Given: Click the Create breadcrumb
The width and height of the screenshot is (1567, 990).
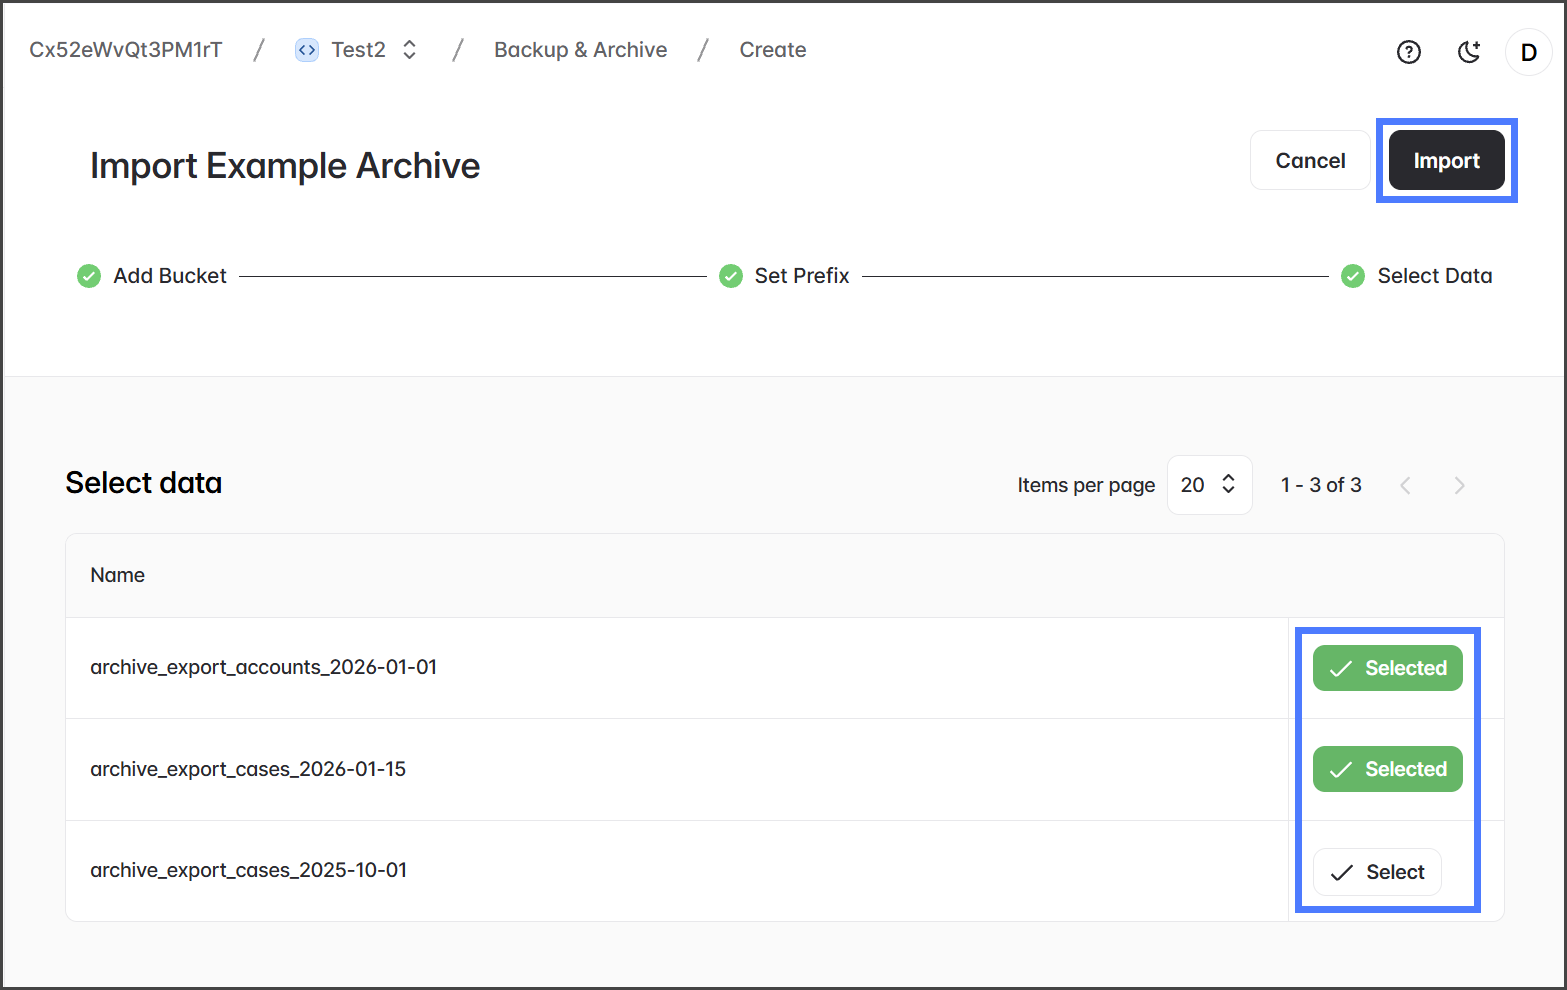Looking at the screenshot, I should click(x=772, y=50).
